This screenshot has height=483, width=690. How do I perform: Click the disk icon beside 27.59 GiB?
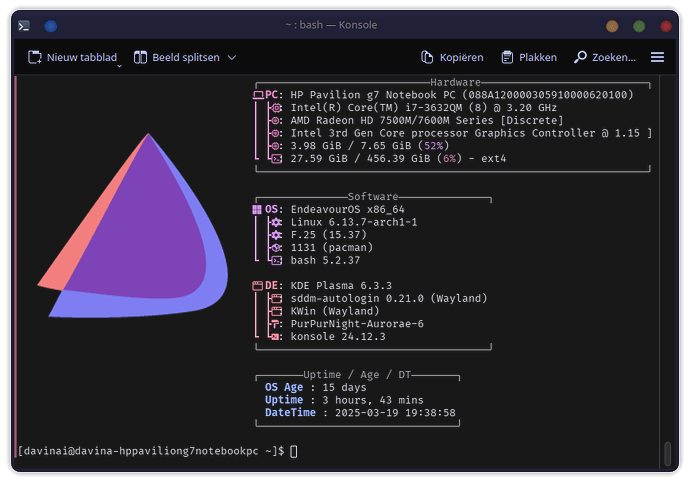[x=276, y=159]
